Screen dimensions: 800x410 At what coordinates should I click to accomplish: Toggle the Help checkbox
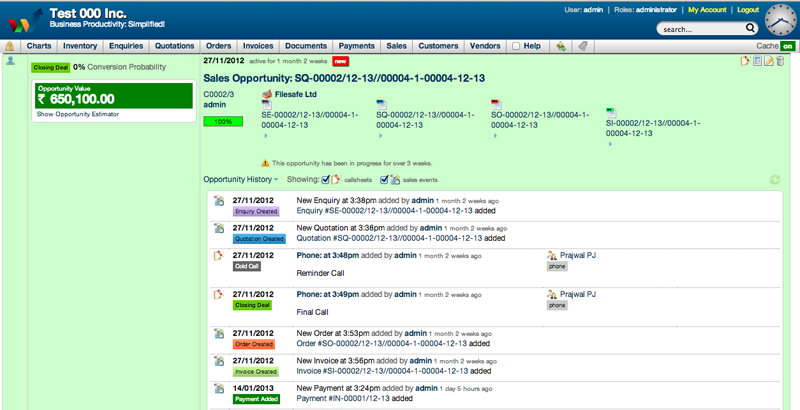pos(516,46)
